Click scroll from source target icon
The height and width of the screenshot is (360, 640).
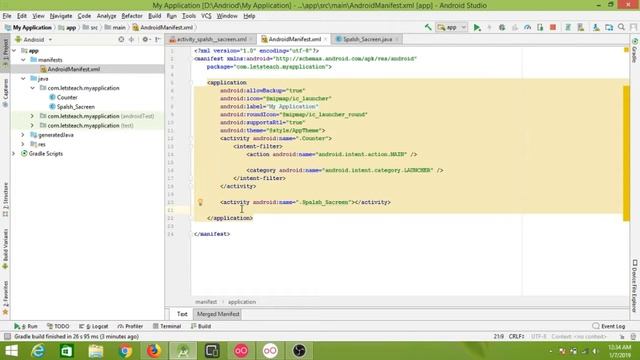pos(121,40)
